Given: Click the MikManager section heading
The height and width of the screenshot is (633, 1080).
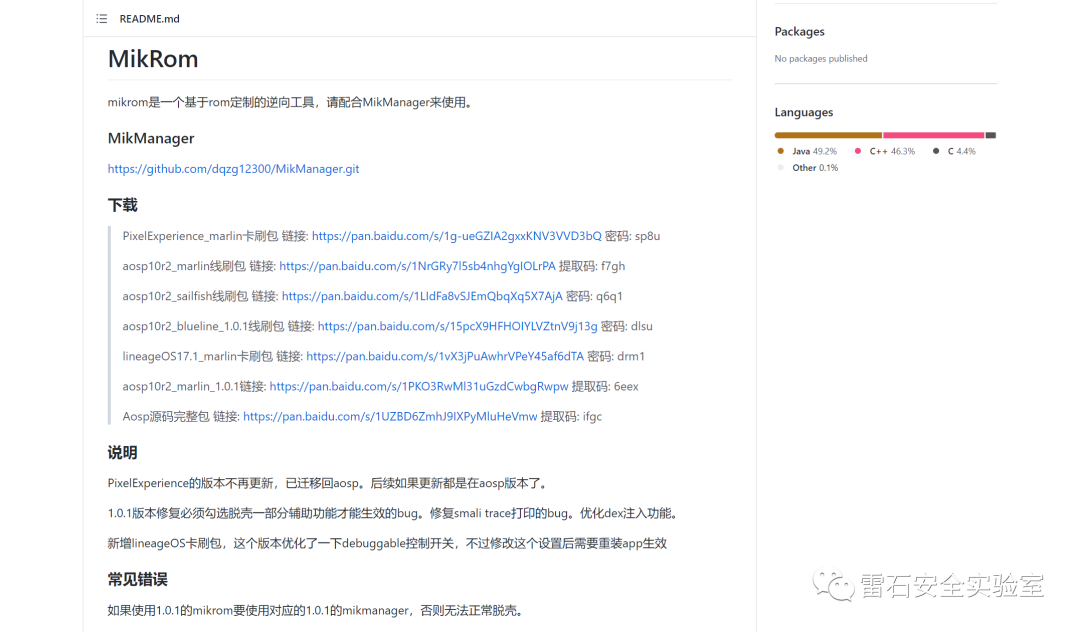Looking at the screenshot, I should [151, 138].
